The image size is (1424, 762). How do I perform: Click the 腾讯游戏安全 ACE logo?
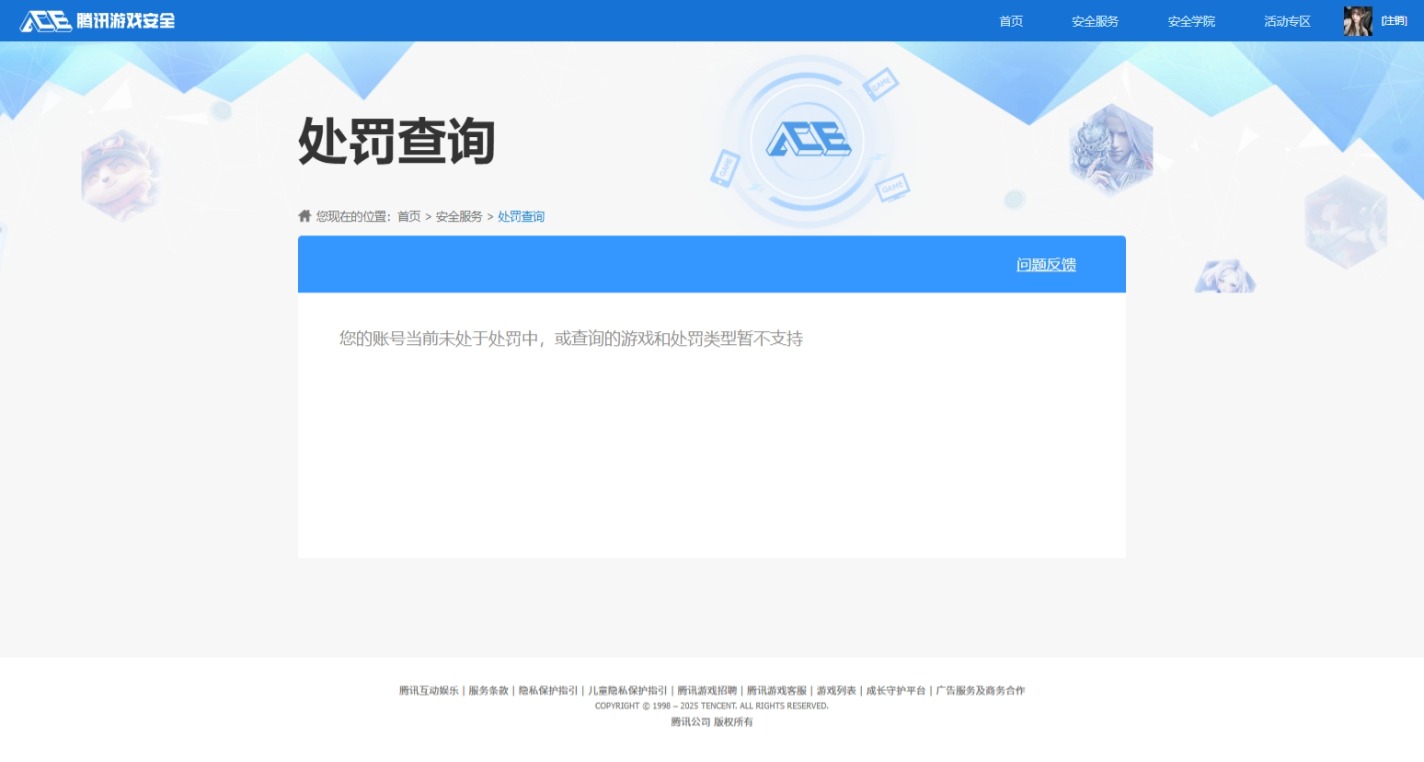pyautogui.click(x=95, y=20)
